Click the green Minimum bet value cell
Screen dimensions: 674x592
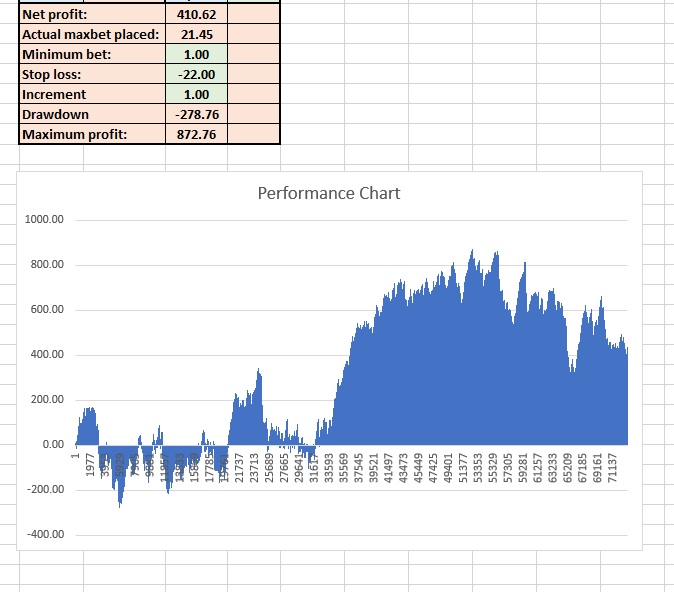tap(196, 55)
